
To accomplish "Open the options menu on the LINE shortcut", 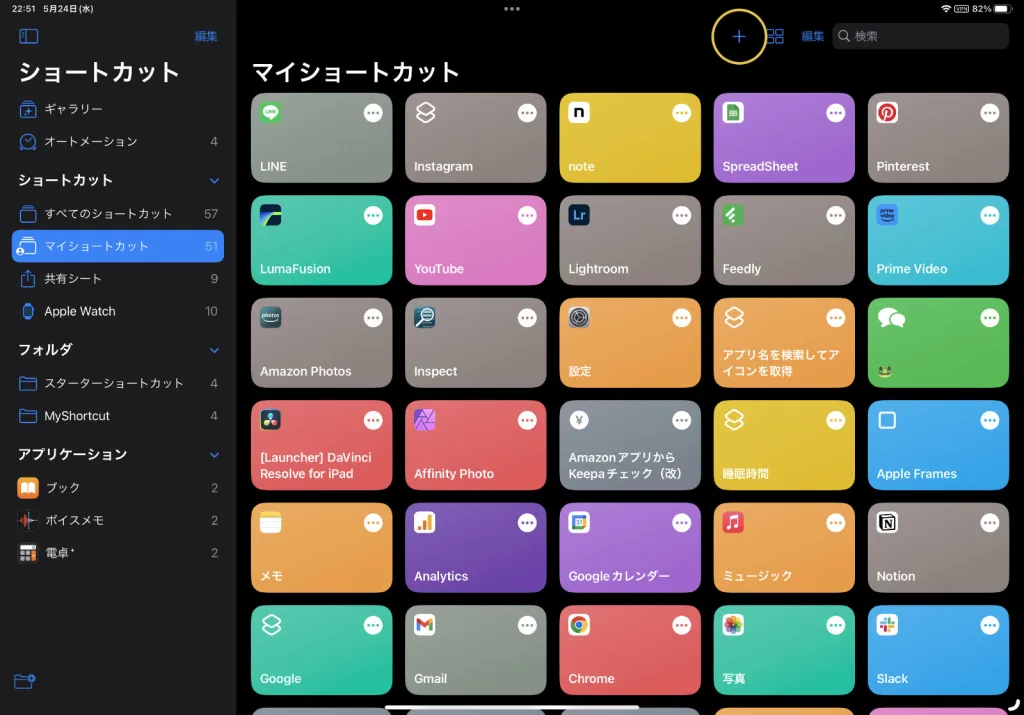I will point(373,113).
